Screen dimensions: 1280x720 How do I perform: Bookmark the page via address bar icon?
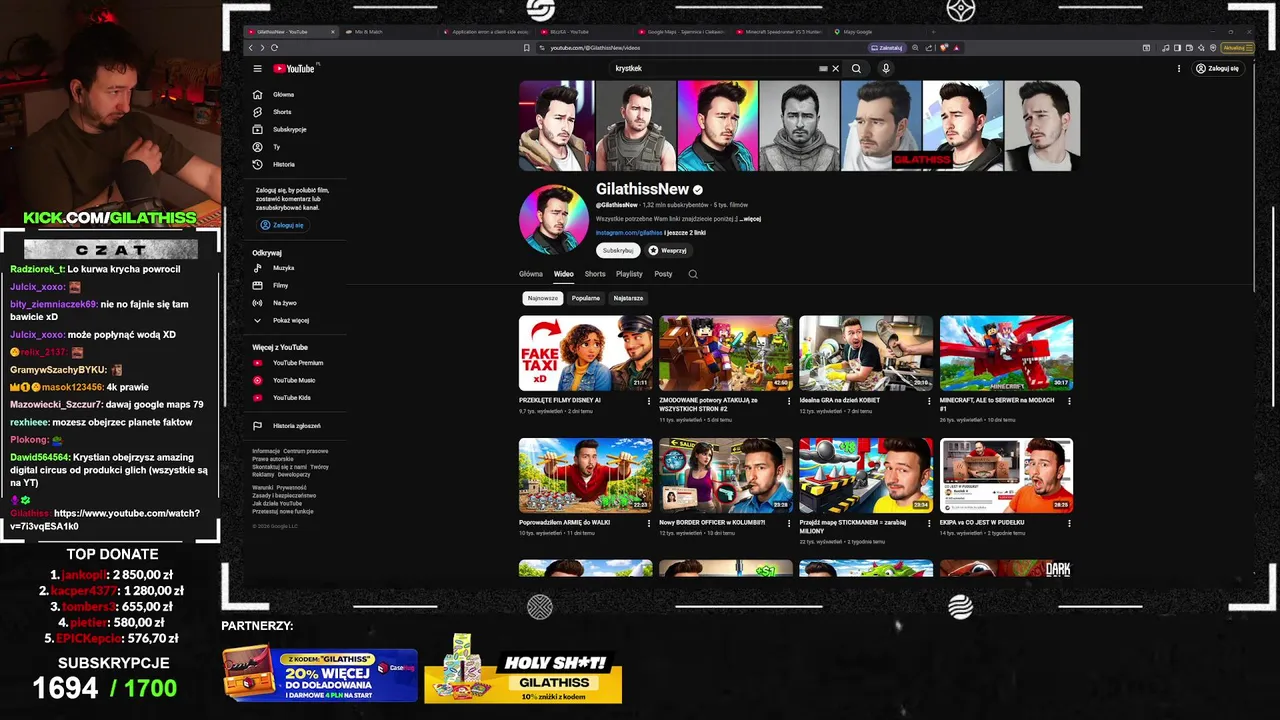click(x=526, y=48)
